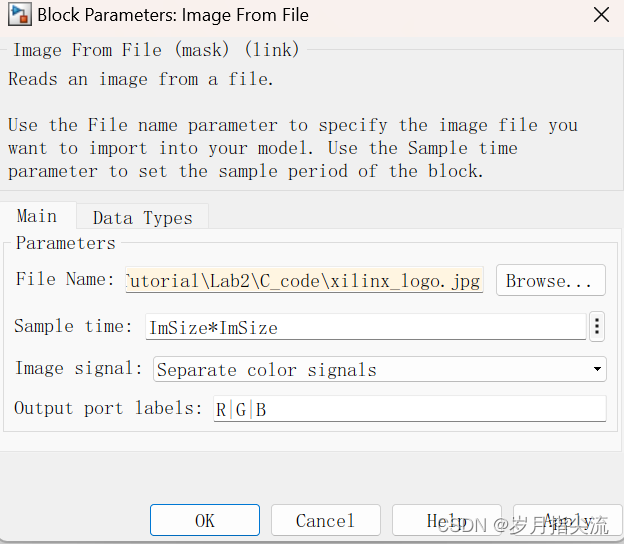
Task: Open the Help documentation button
Action: 447,520
